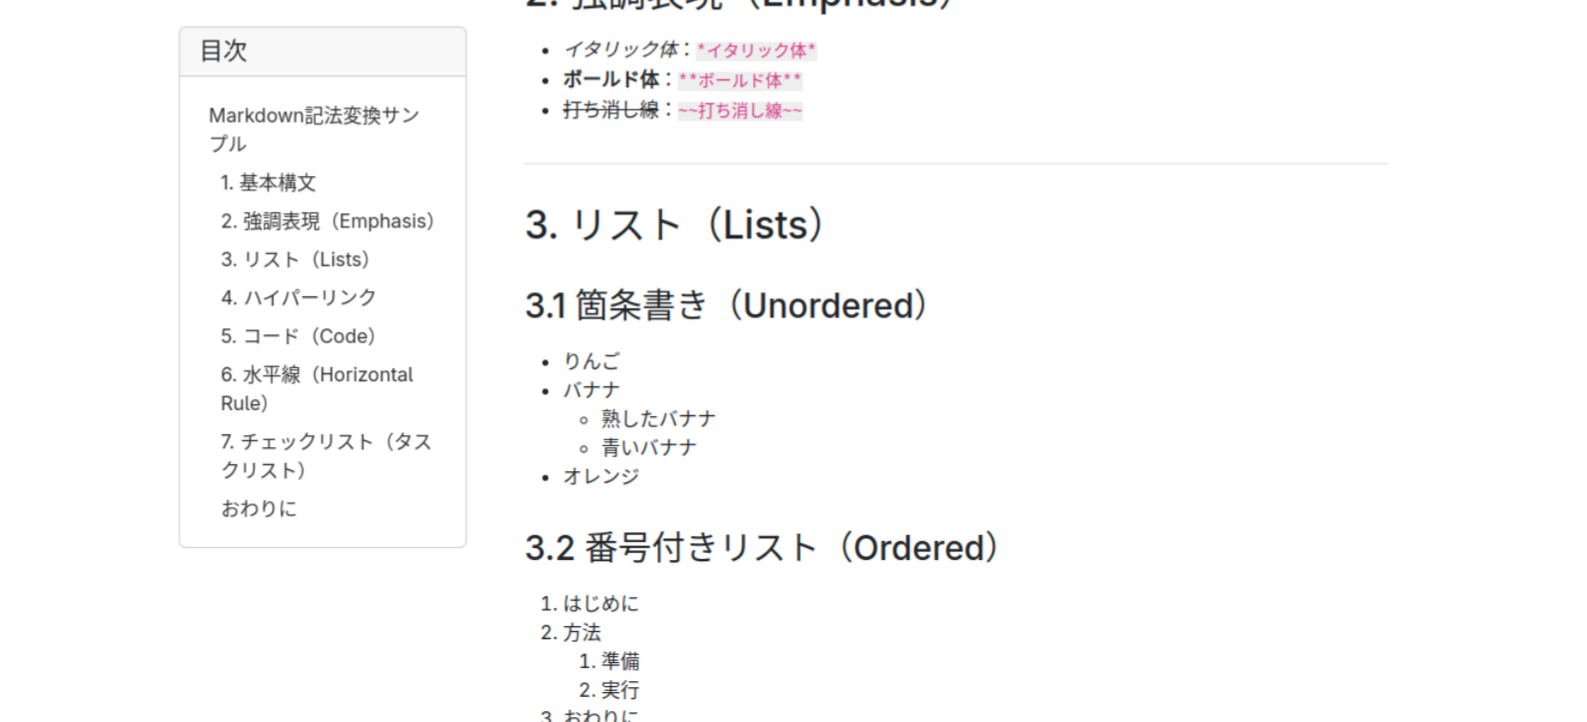Navigate to '4. ハイパーリンク' section
1587x722 pixels.
pos(298,298)
